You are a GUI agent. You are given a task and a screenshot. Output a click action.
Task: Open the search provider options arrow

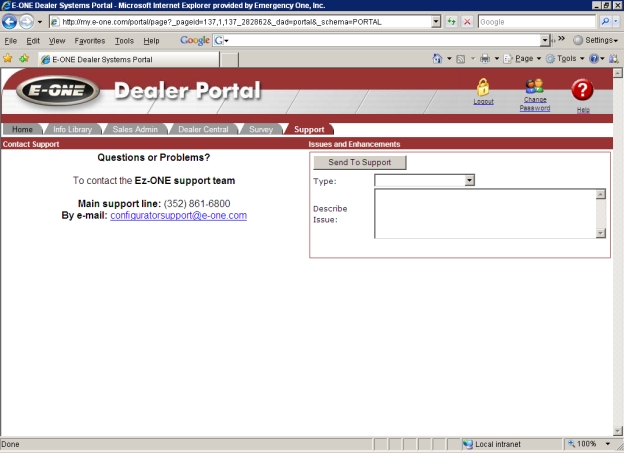point(616,21)
